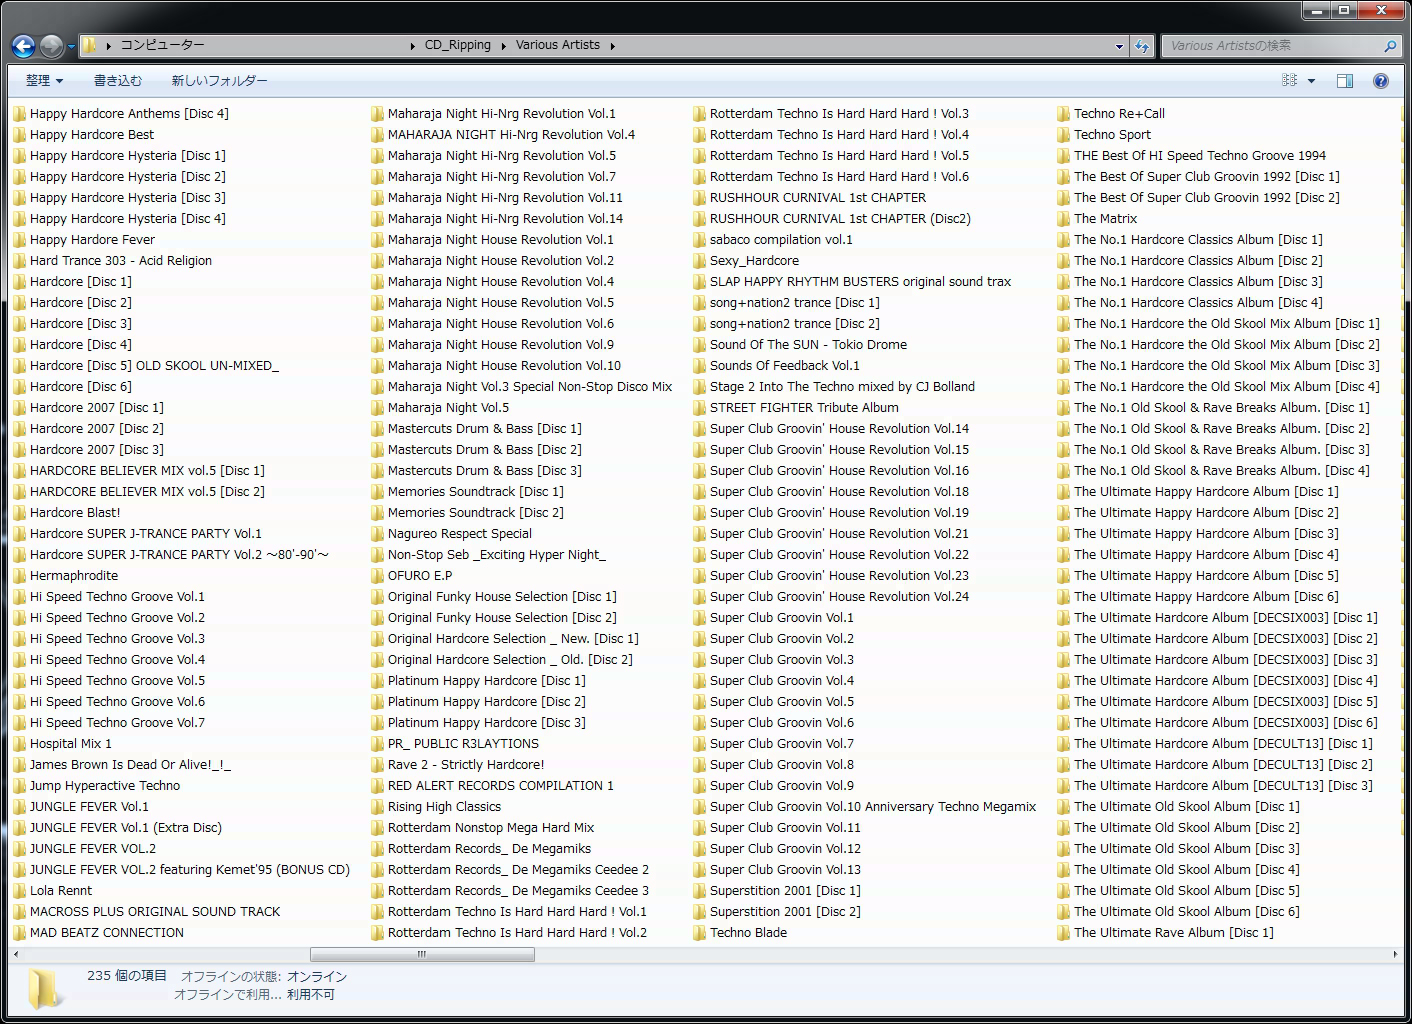Select folder icon of The Matrix
1412x1024 pixels.
[x=1063, y=219]
